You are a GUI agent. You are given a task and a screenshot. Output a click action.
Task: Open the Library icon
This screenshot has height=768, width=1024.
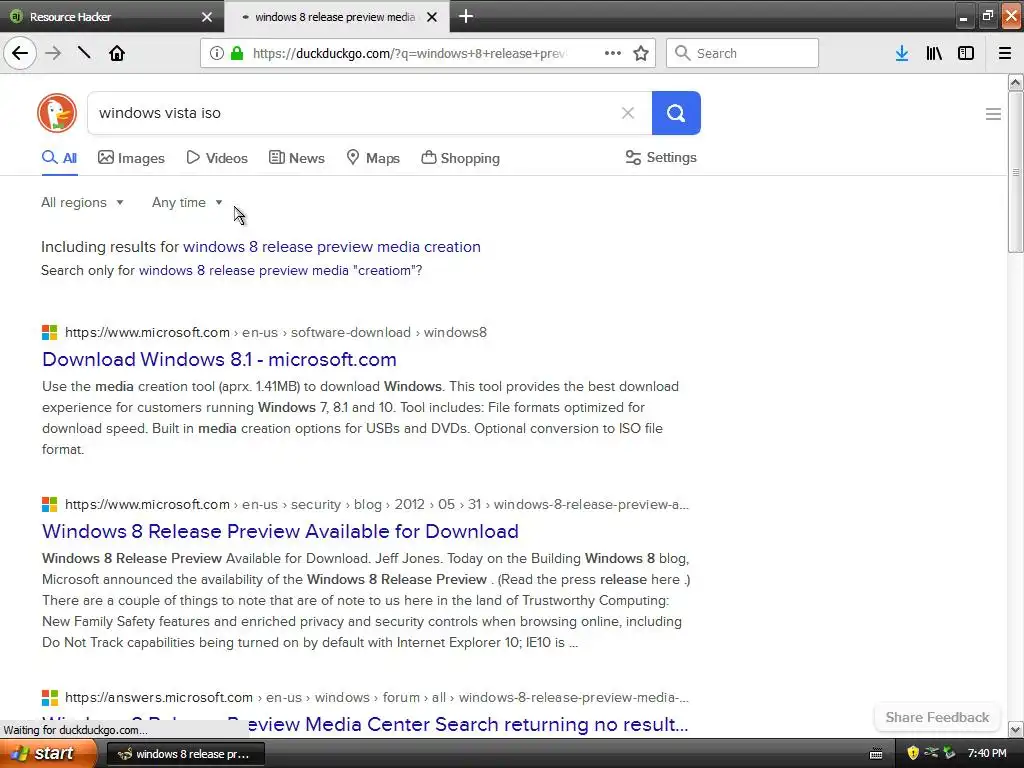(x=934, y=53)
